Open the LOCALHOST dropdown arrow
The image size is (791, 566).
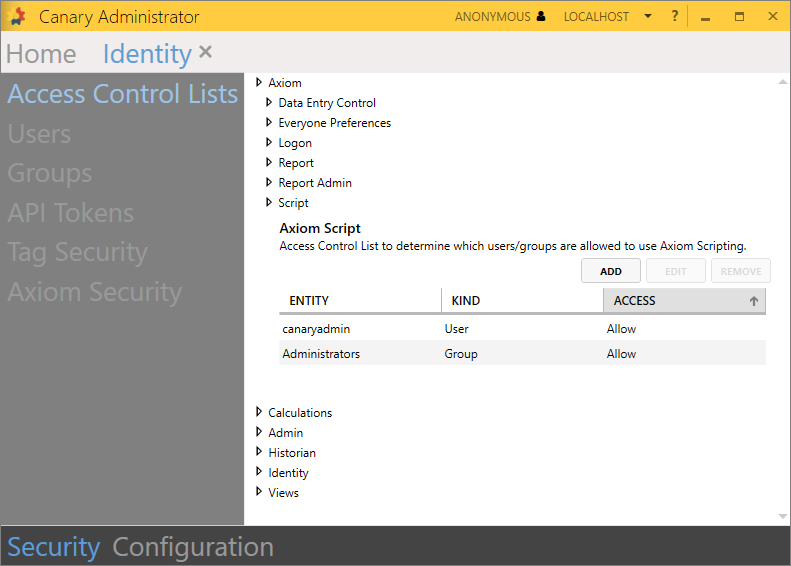[x=648, y=17]
